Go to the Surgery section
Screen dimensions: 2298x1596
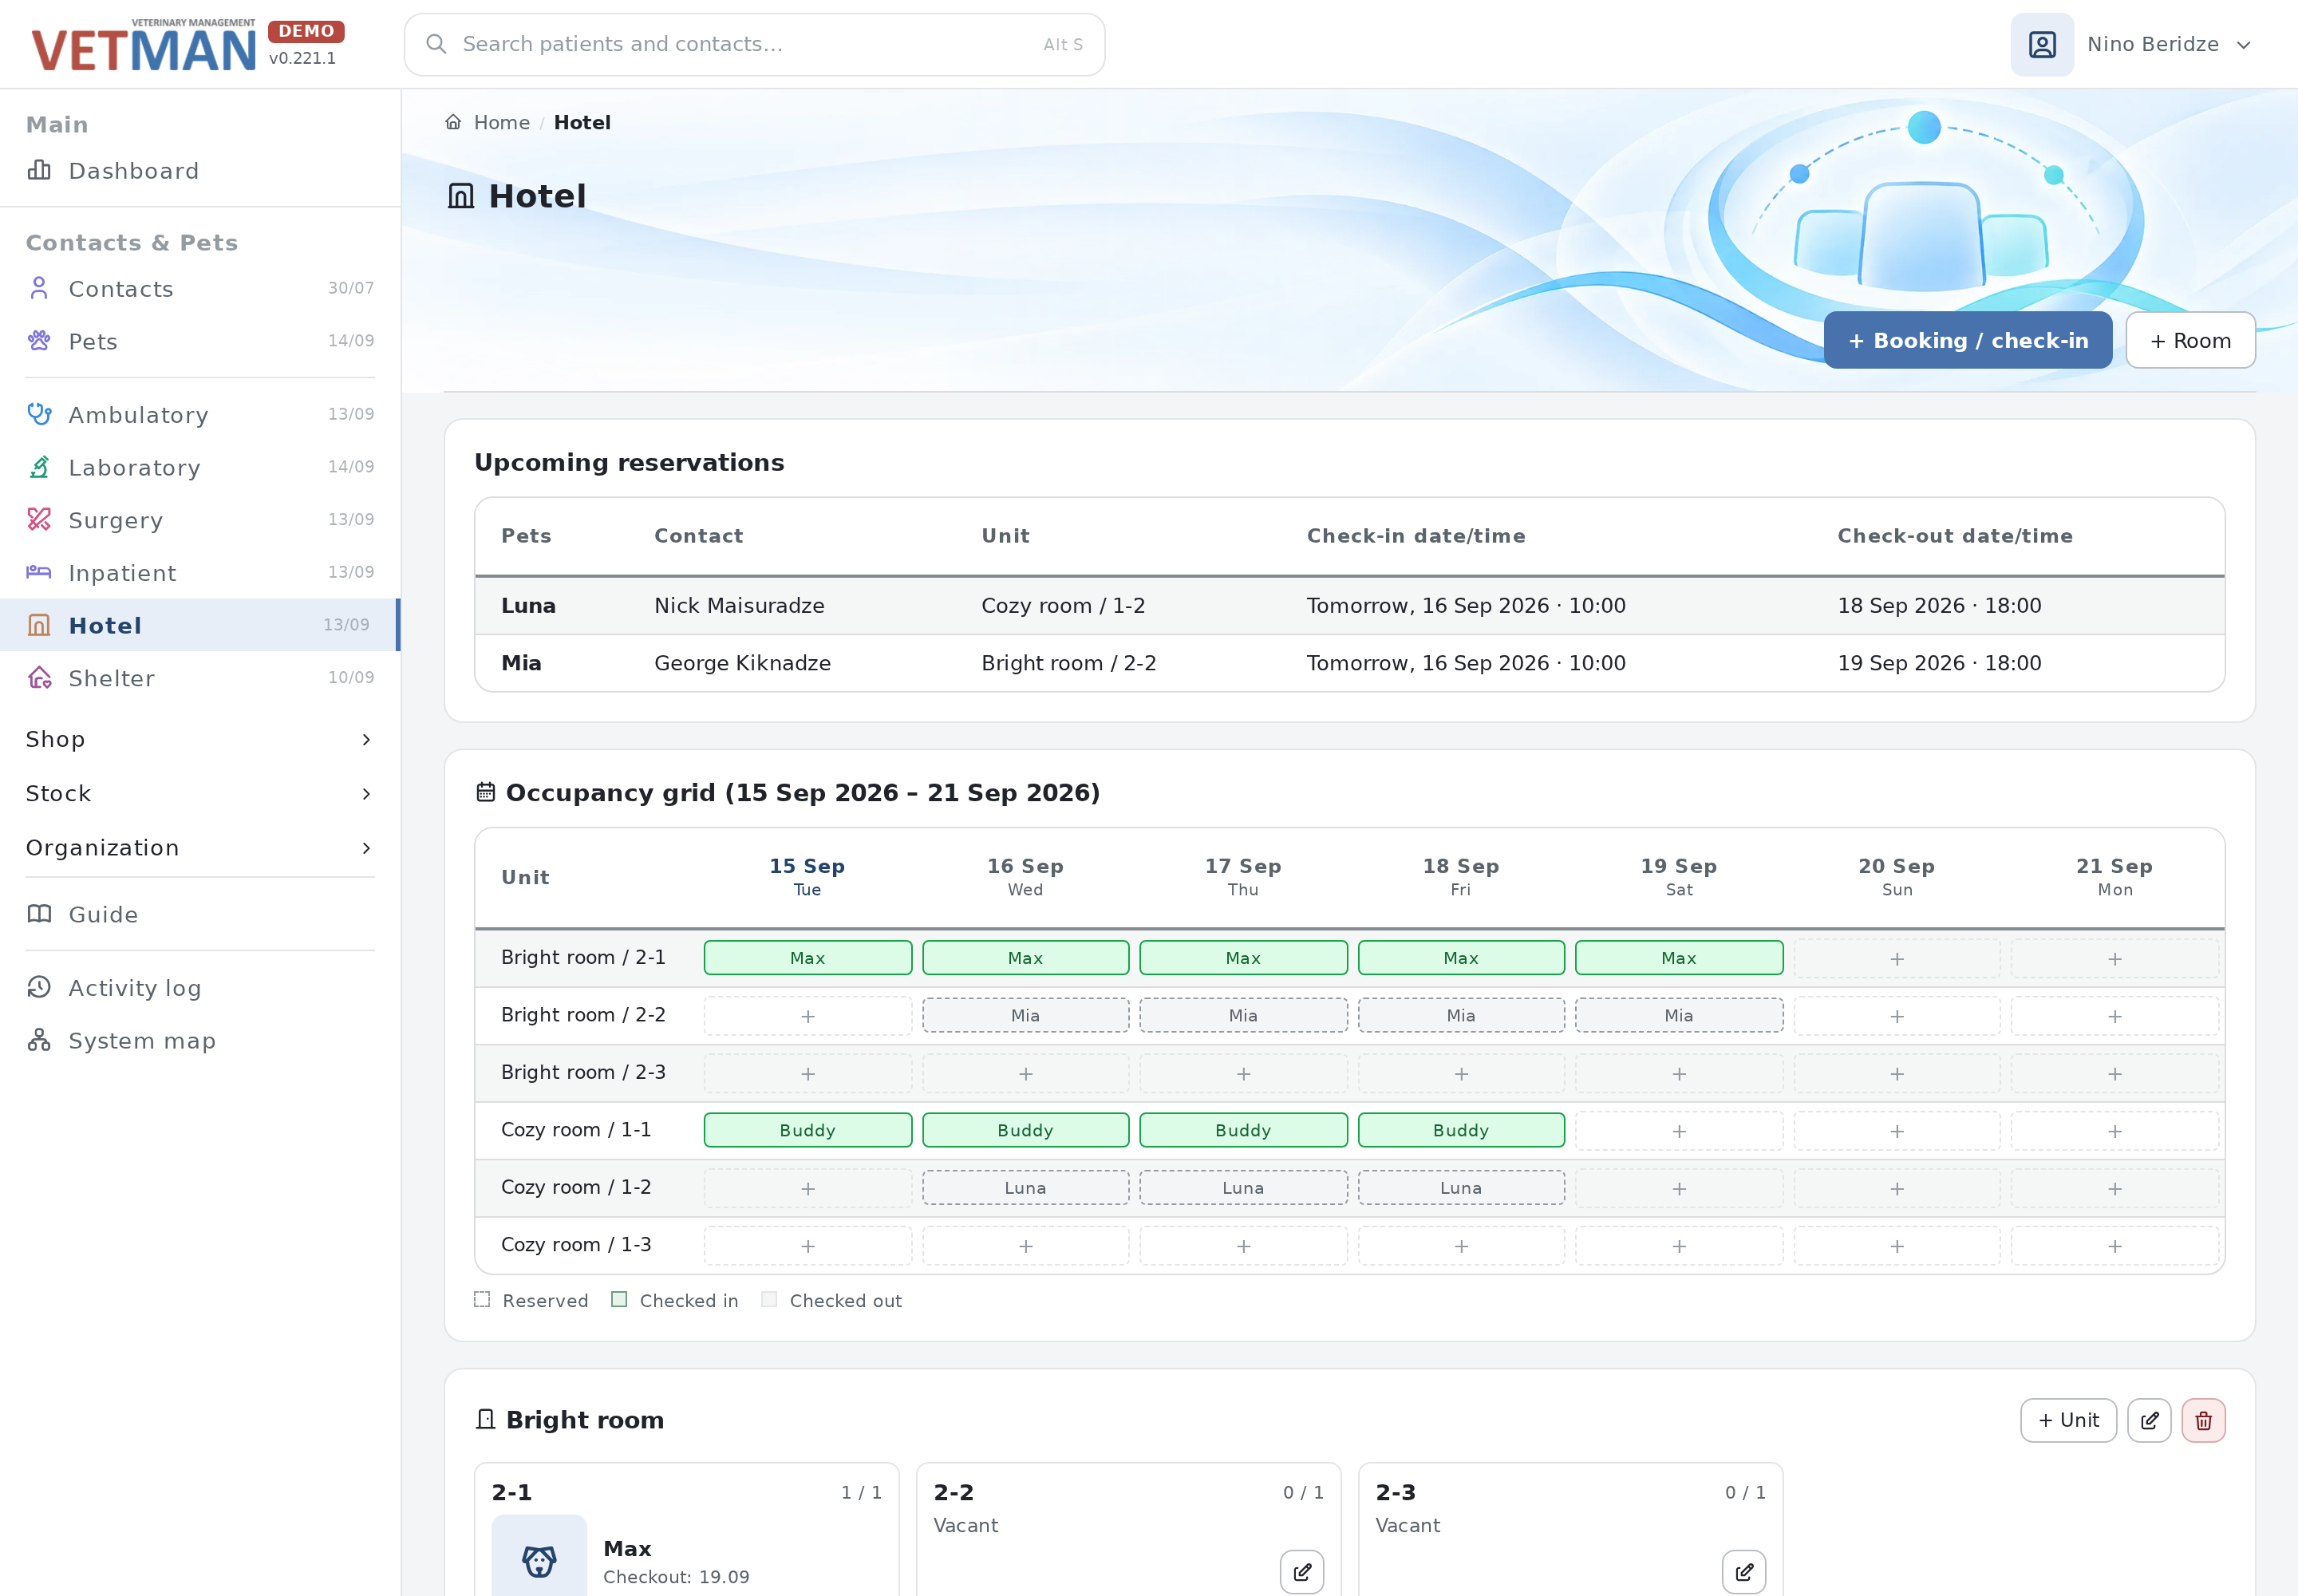[200, 520]
